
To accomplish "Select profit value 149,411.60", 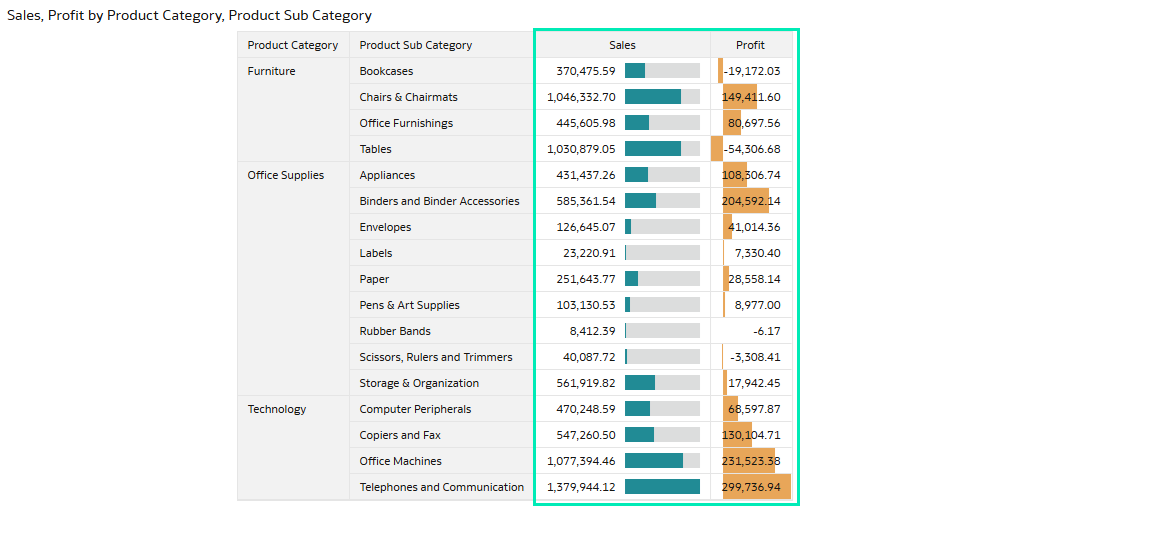I will (752, 97).
